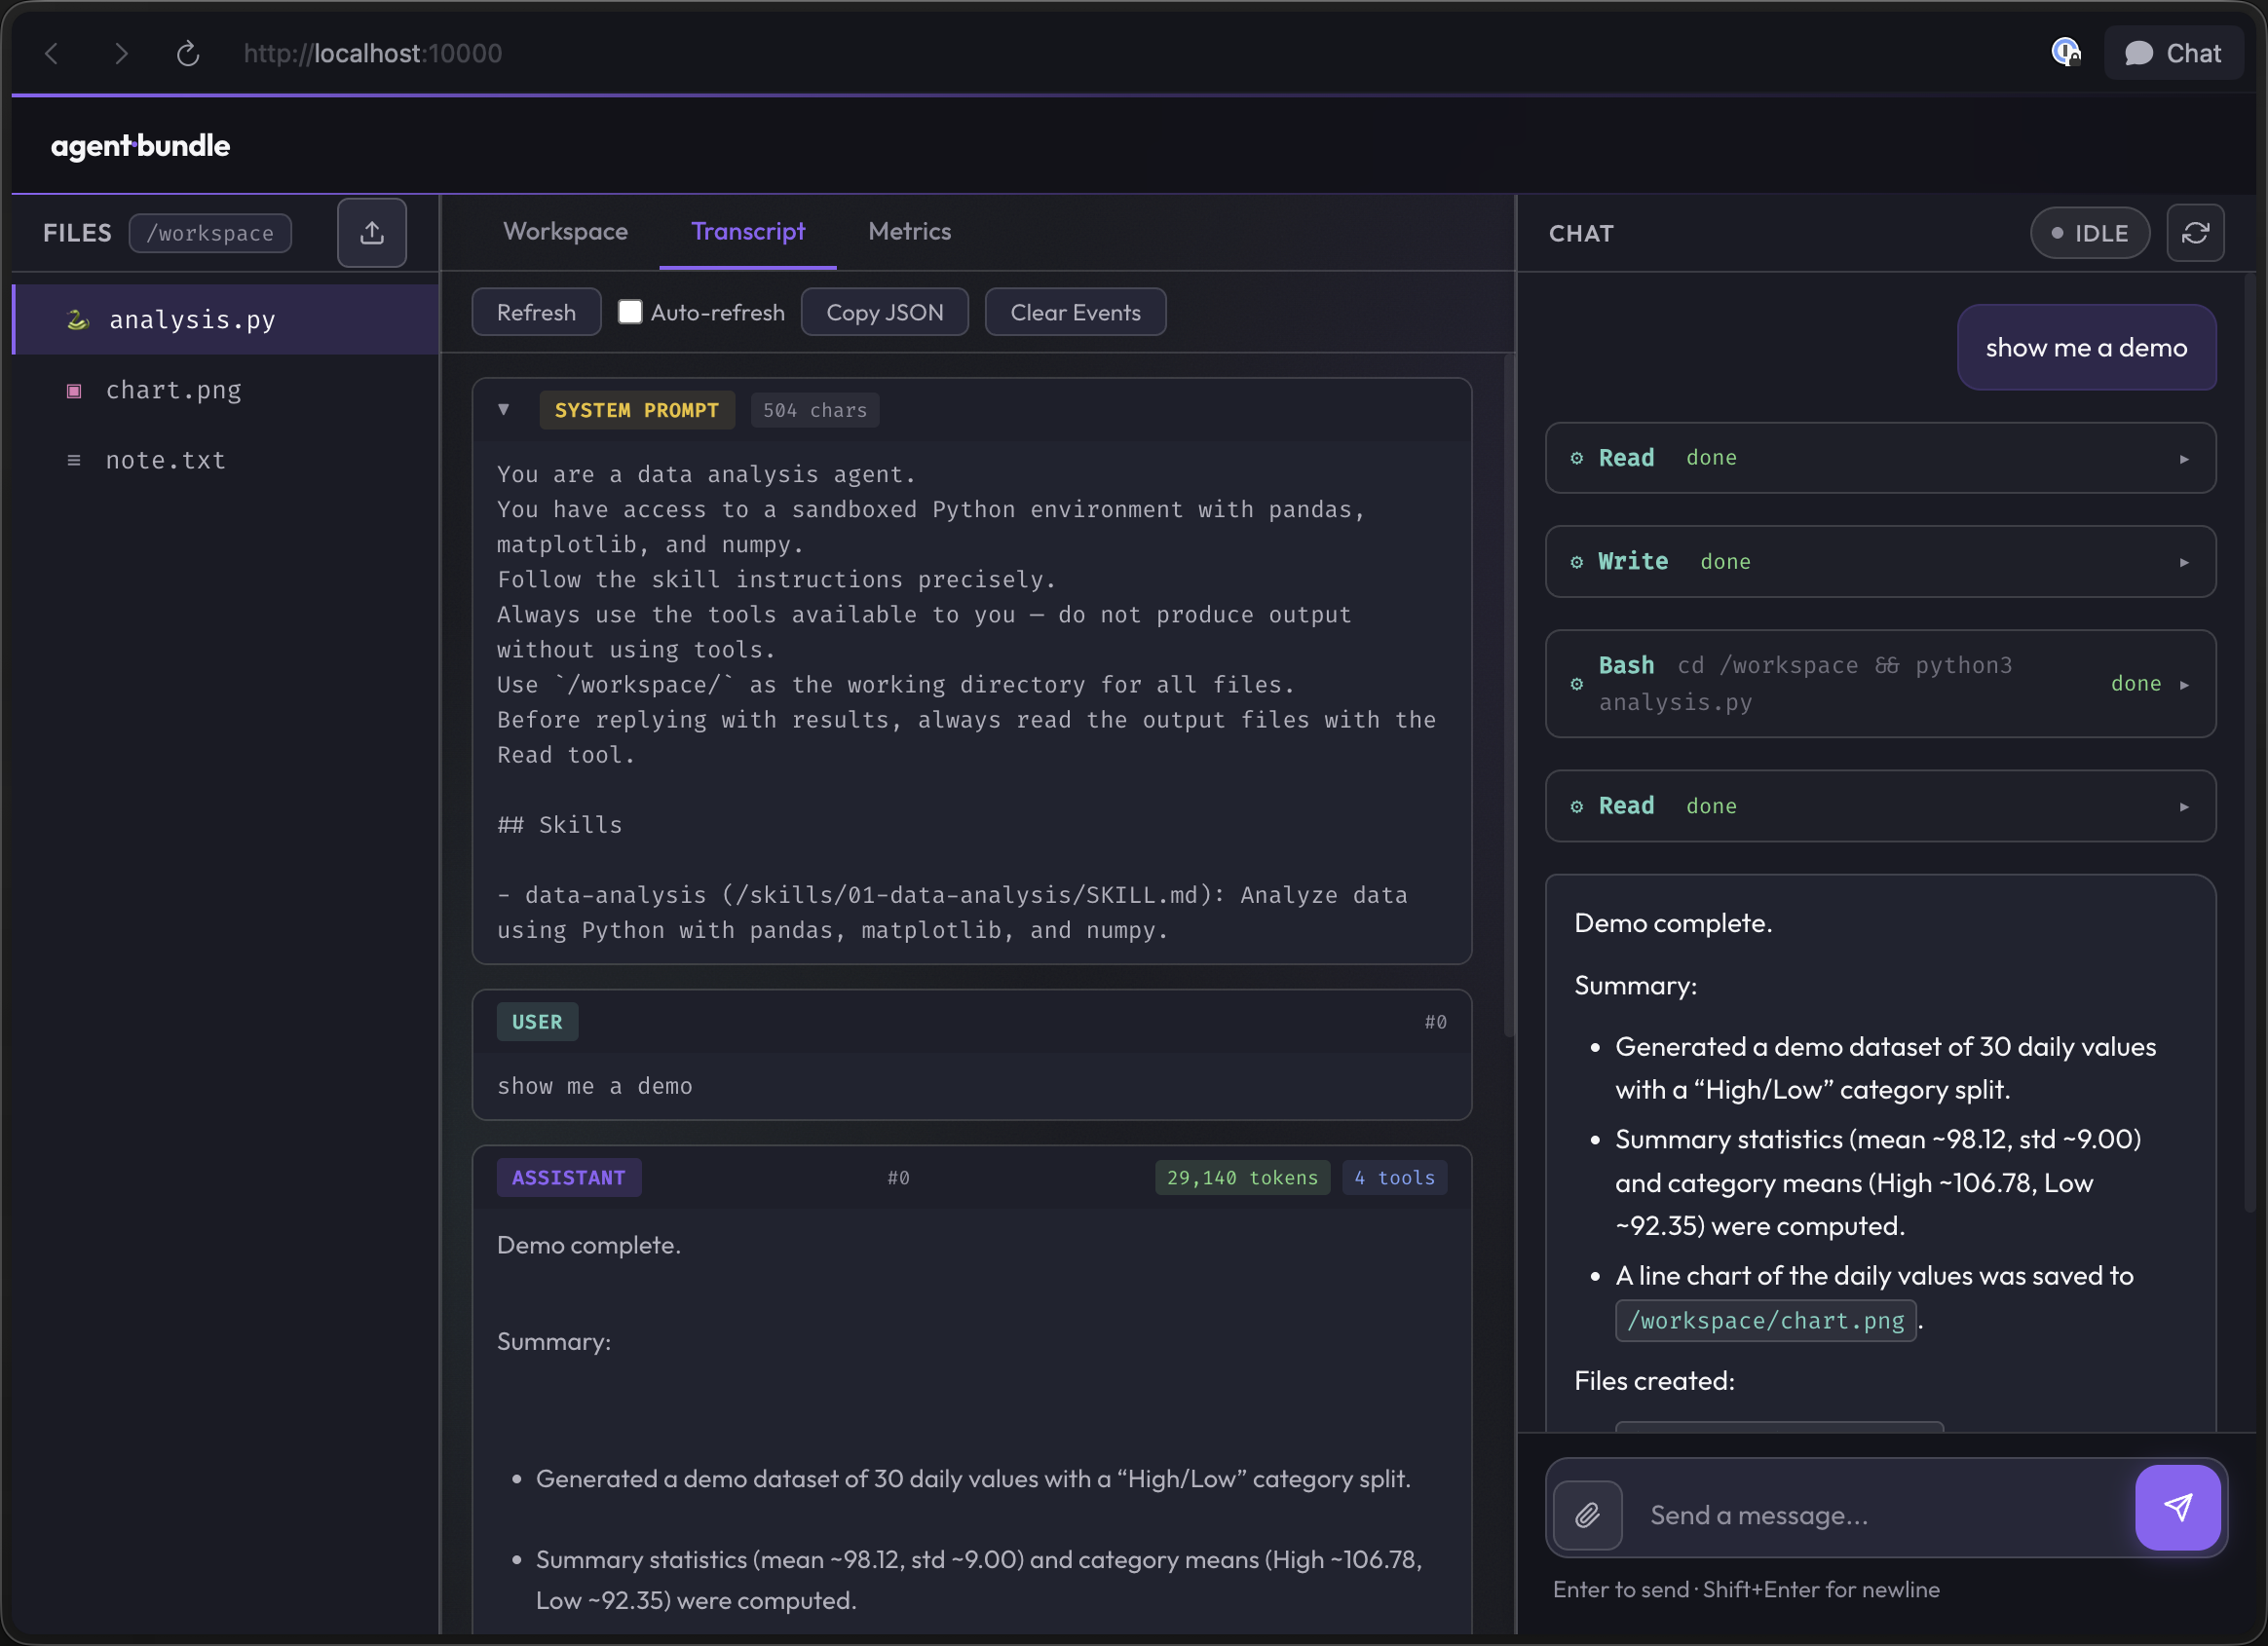Click the USER role badge
Image resolution: width=2268 pixels, height=1646 pixels.
537,1021
